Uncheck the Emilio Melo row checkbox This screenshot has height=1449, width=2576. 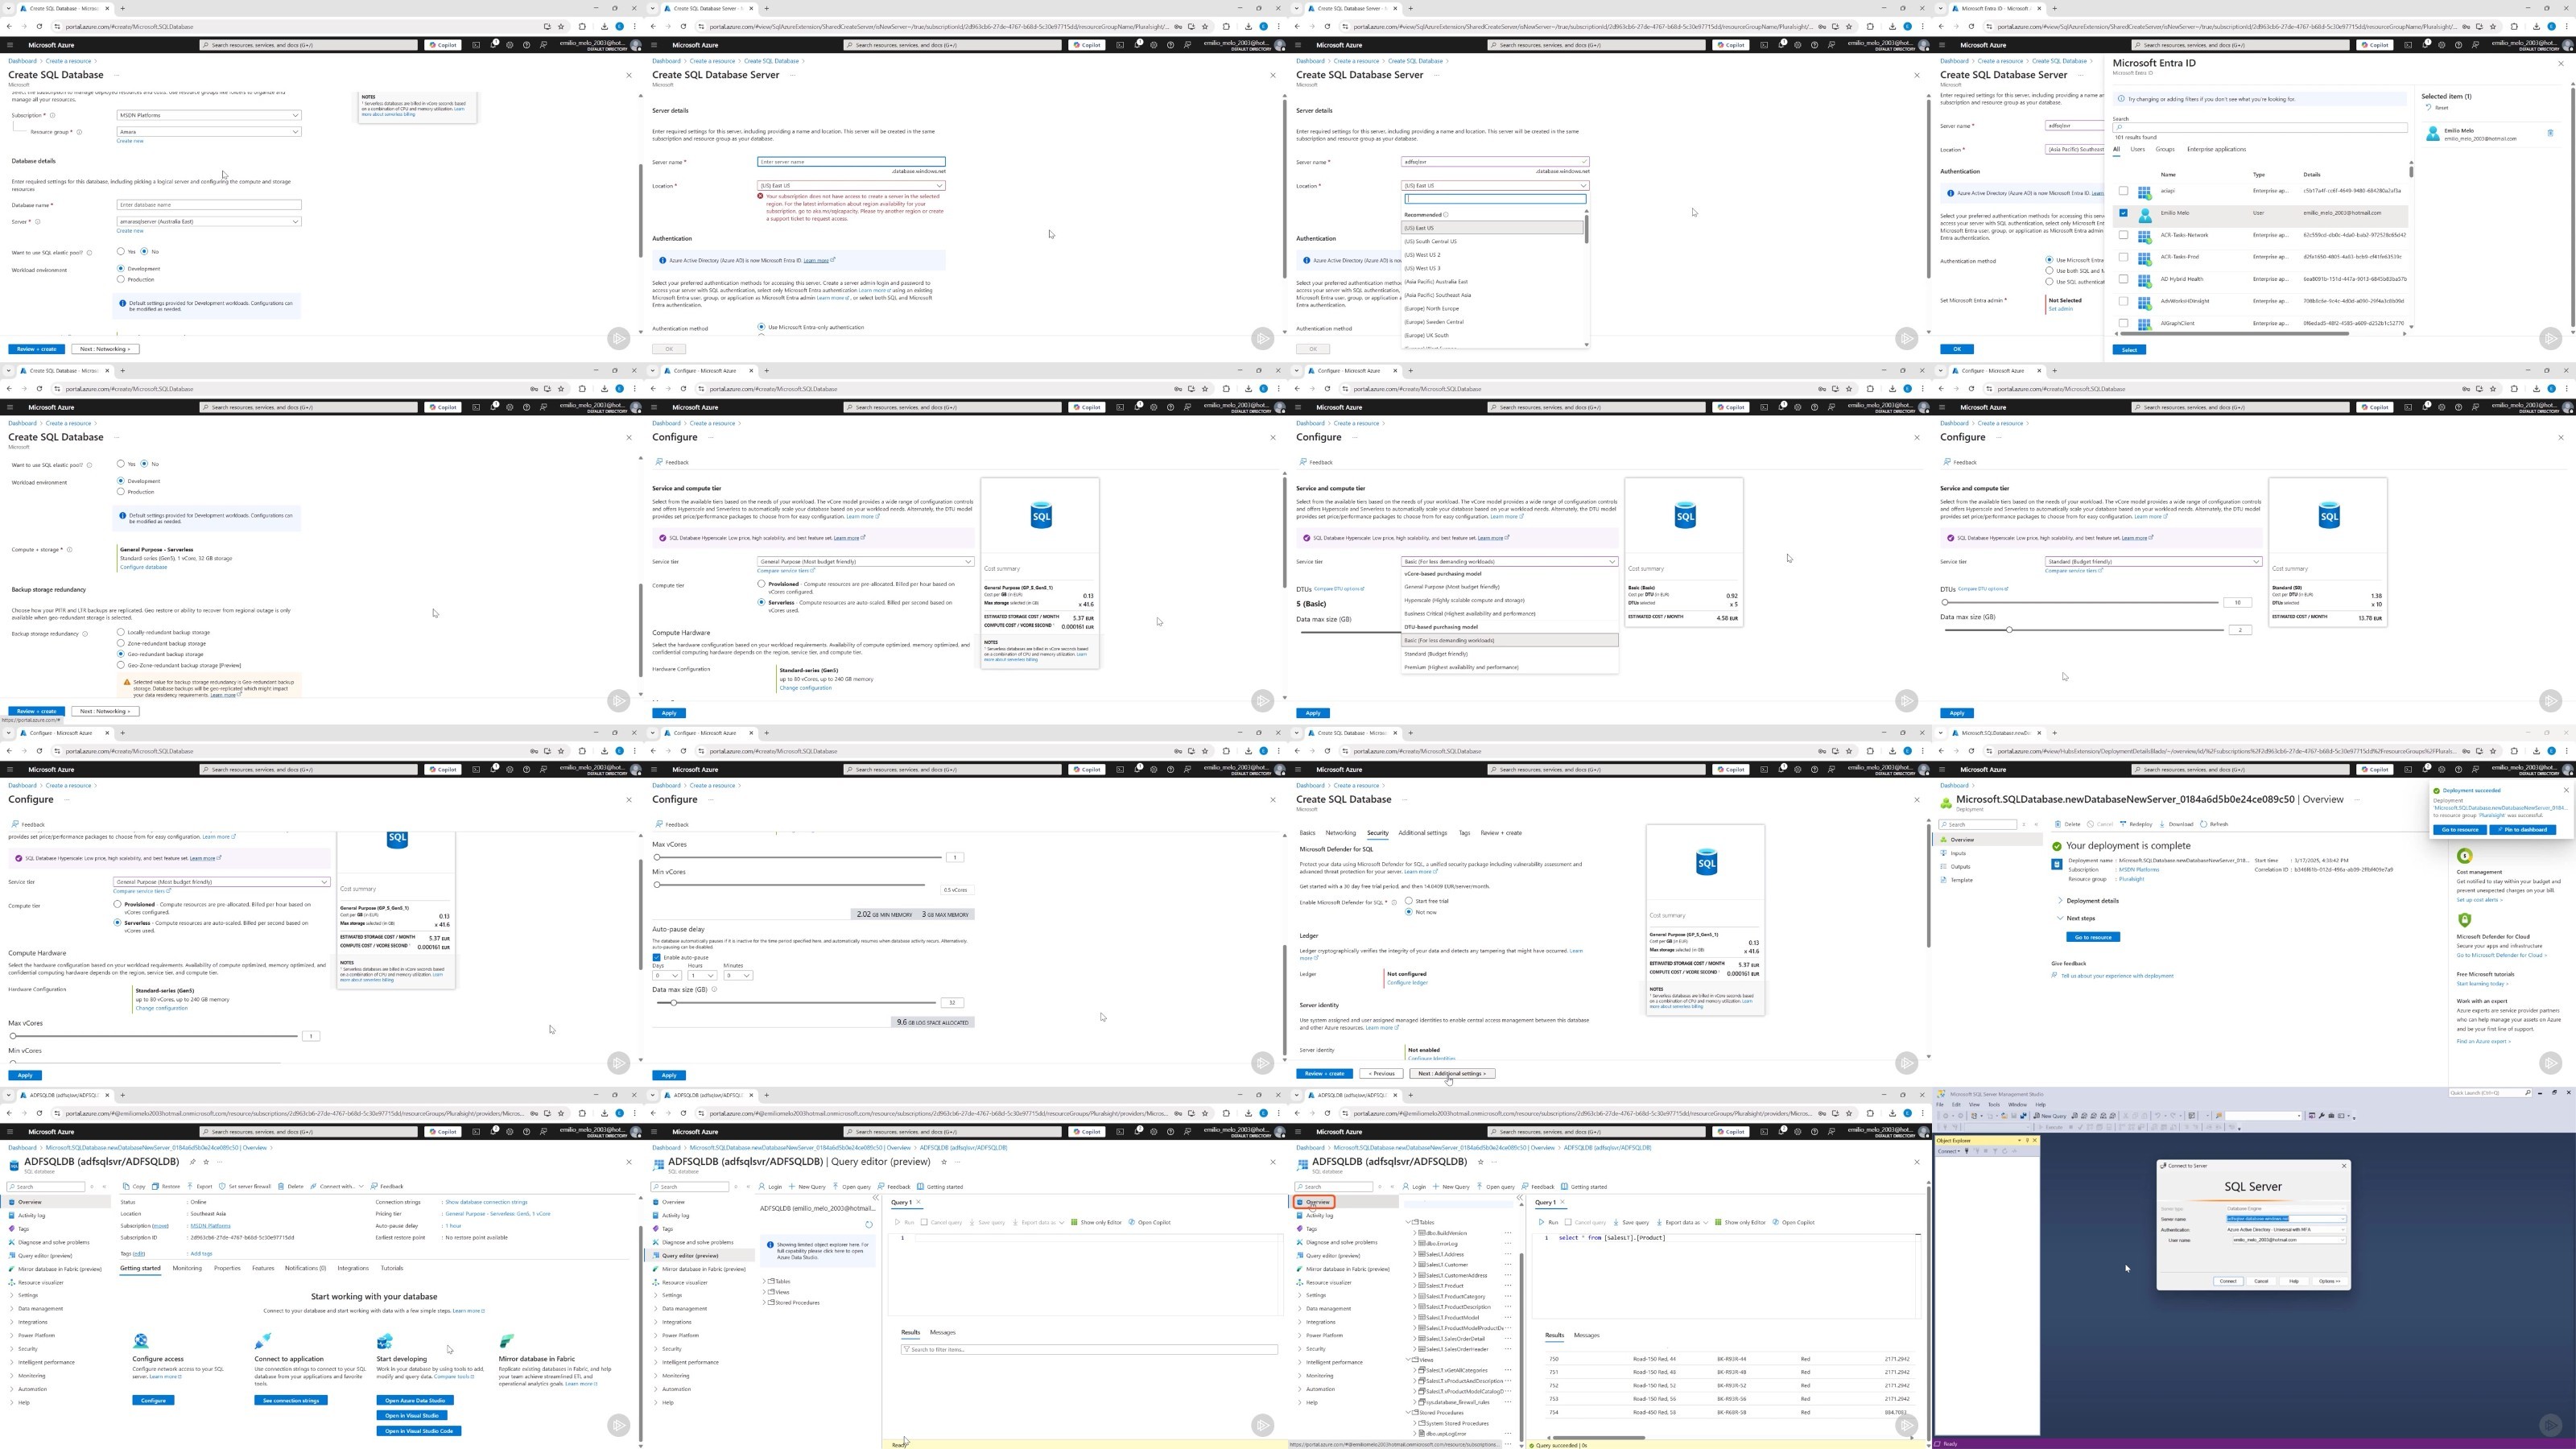[x=2123, y=213]
